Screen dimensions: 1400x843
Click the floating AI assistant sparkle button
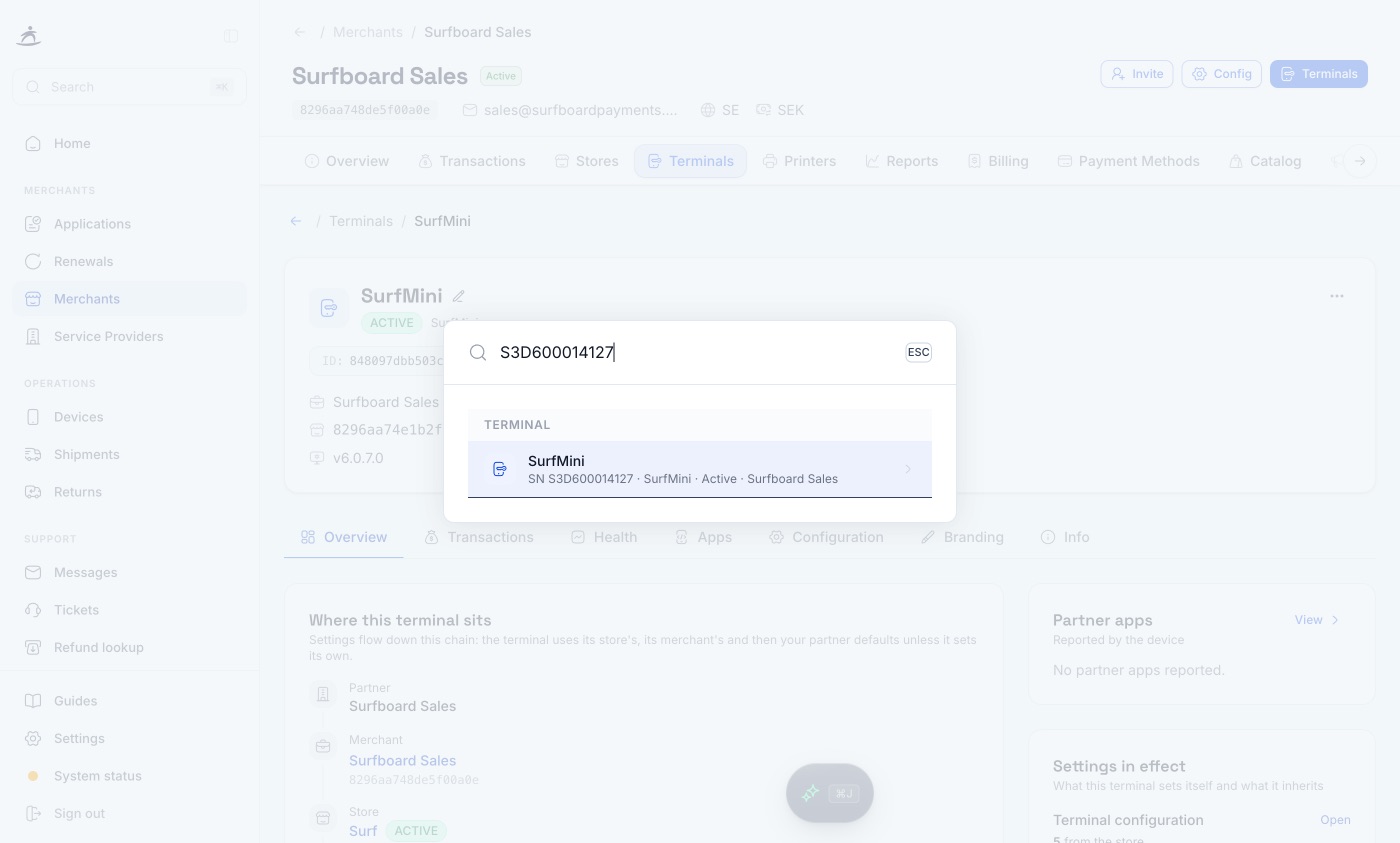point(830,793)
